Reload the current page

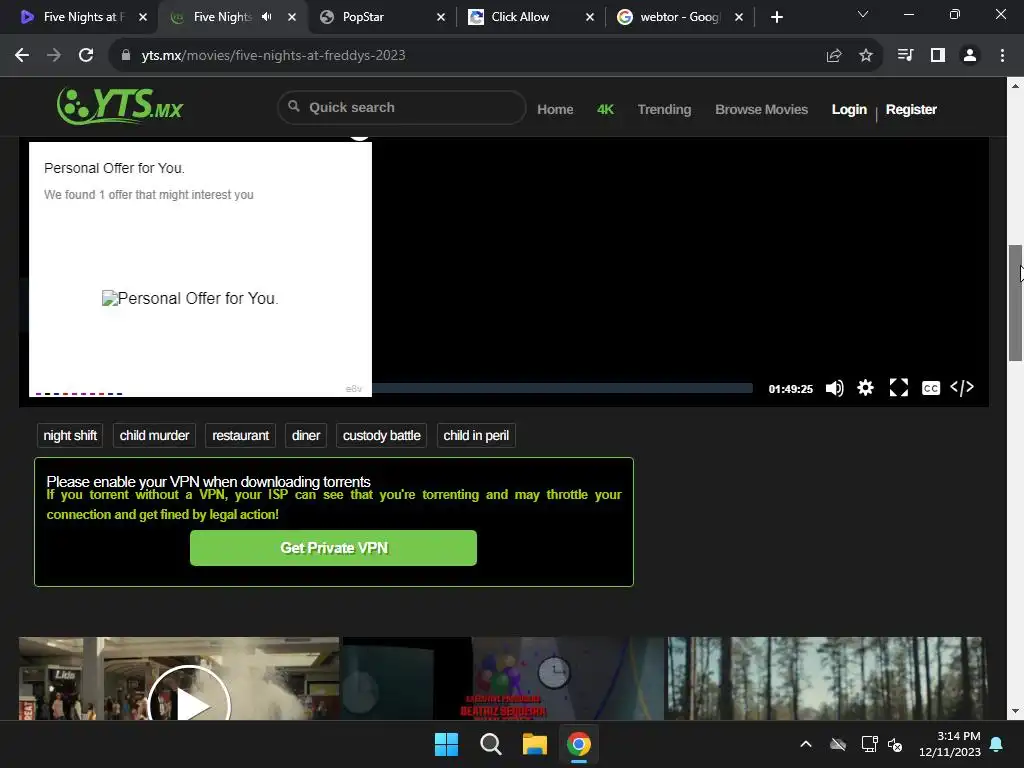tap(86, 56)
